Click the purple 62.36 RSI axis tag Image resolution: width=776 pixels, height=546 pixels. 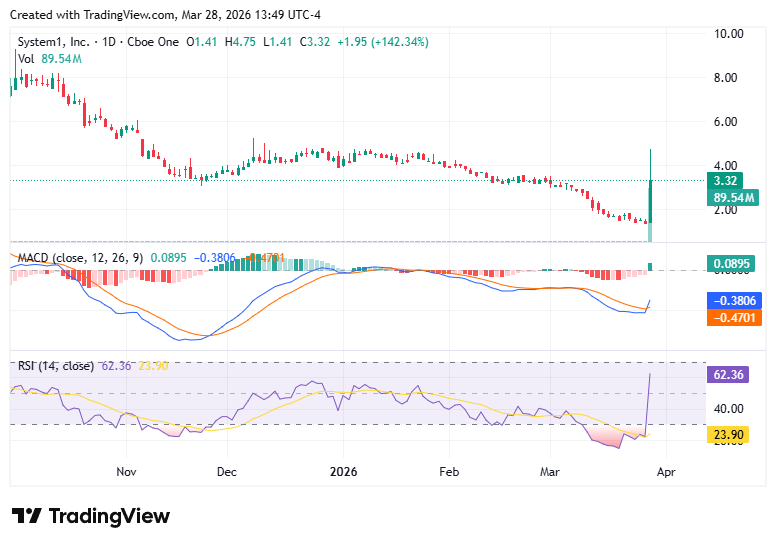click(x=729, y=375)
